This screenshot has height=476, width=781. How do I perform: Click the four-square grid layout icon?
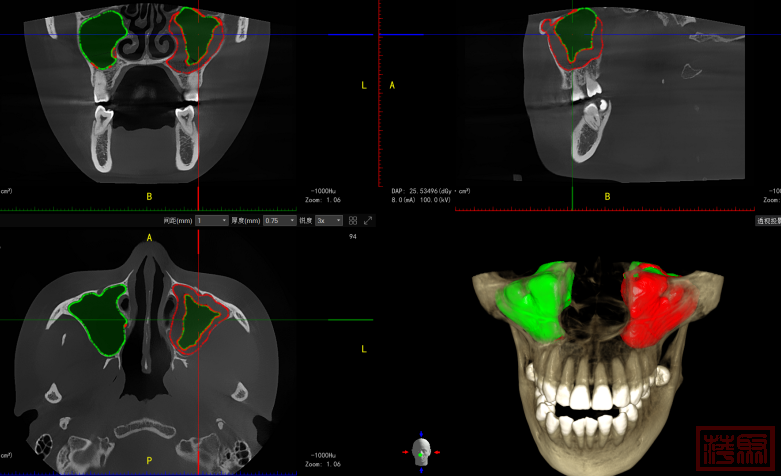353,220
